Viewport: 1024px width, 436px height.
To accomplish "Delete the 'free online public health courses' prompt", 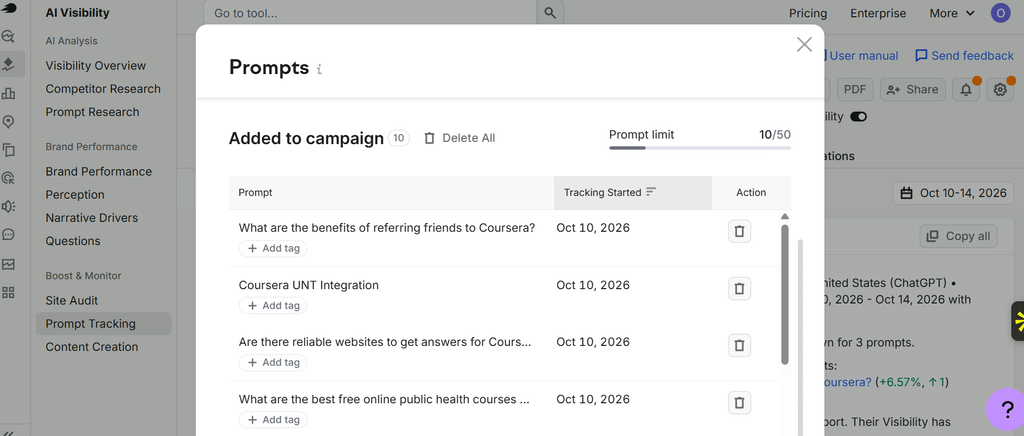I will pyautogui.click(x=739, y=402).
